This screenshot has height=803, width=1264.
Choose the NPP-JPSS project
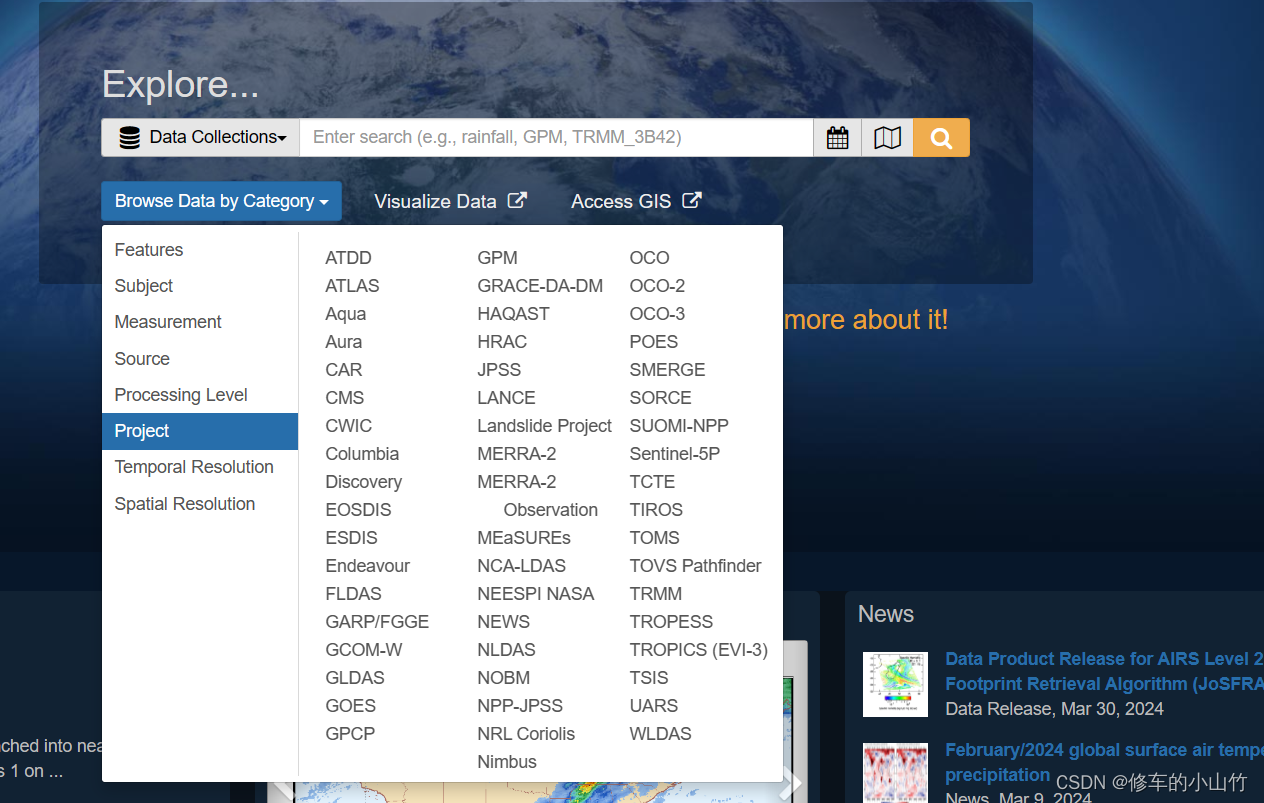[520, 706]
